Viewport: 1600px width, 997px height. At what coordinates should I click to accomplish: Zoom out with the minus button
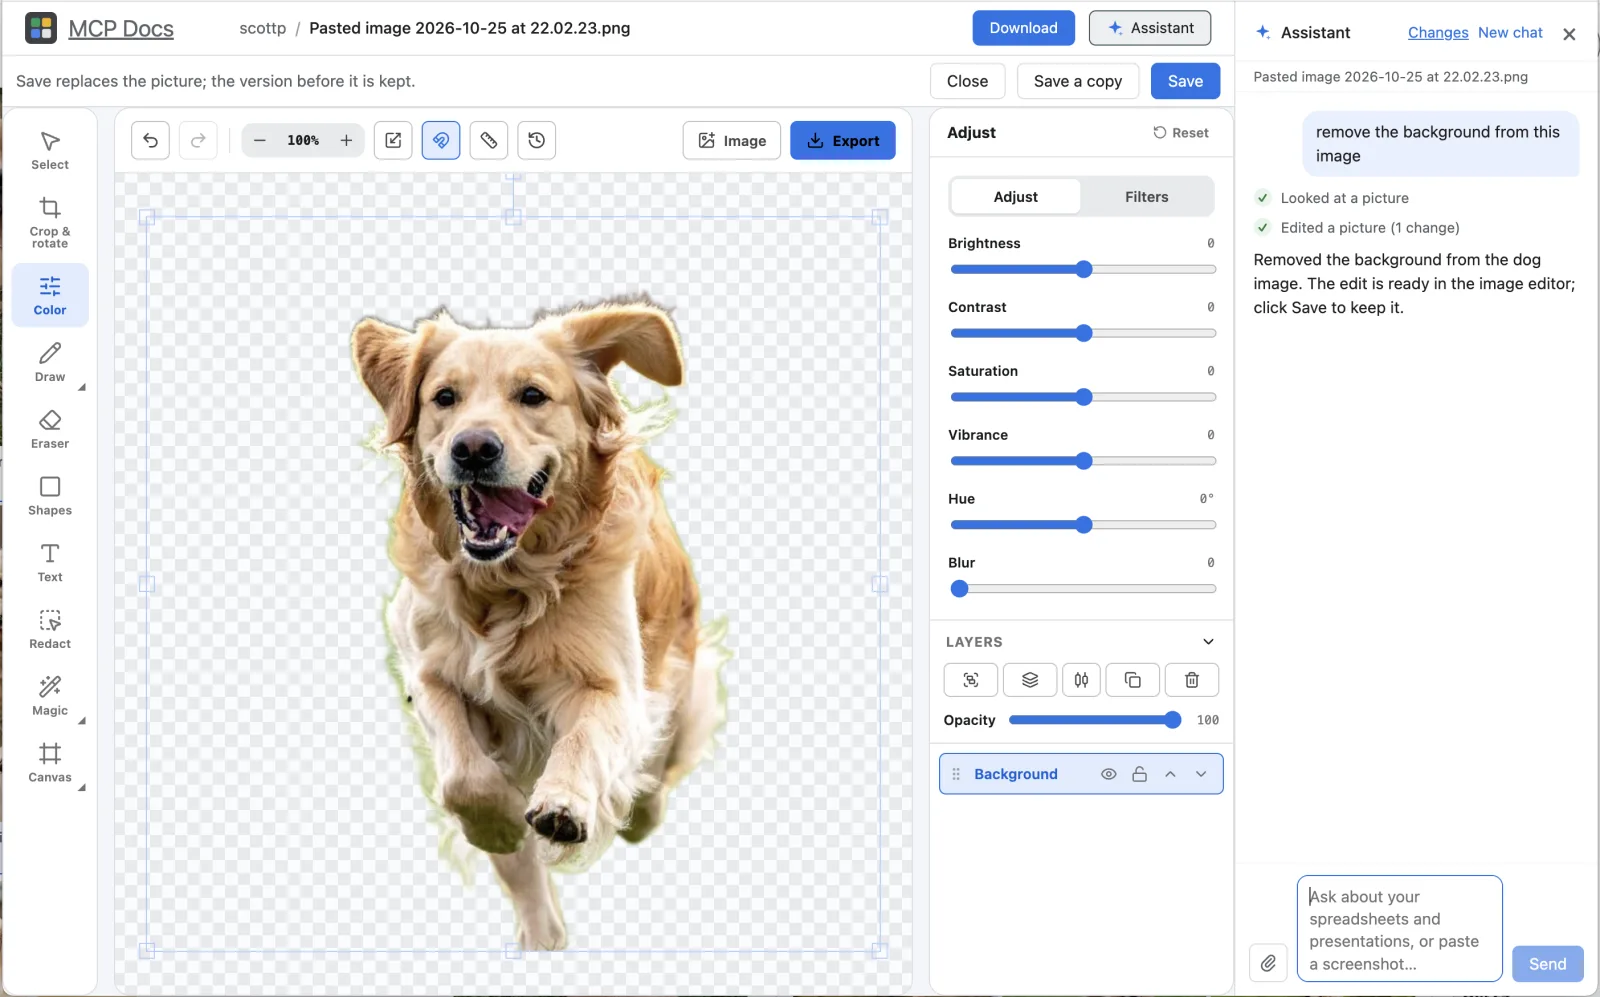[260, 140]
